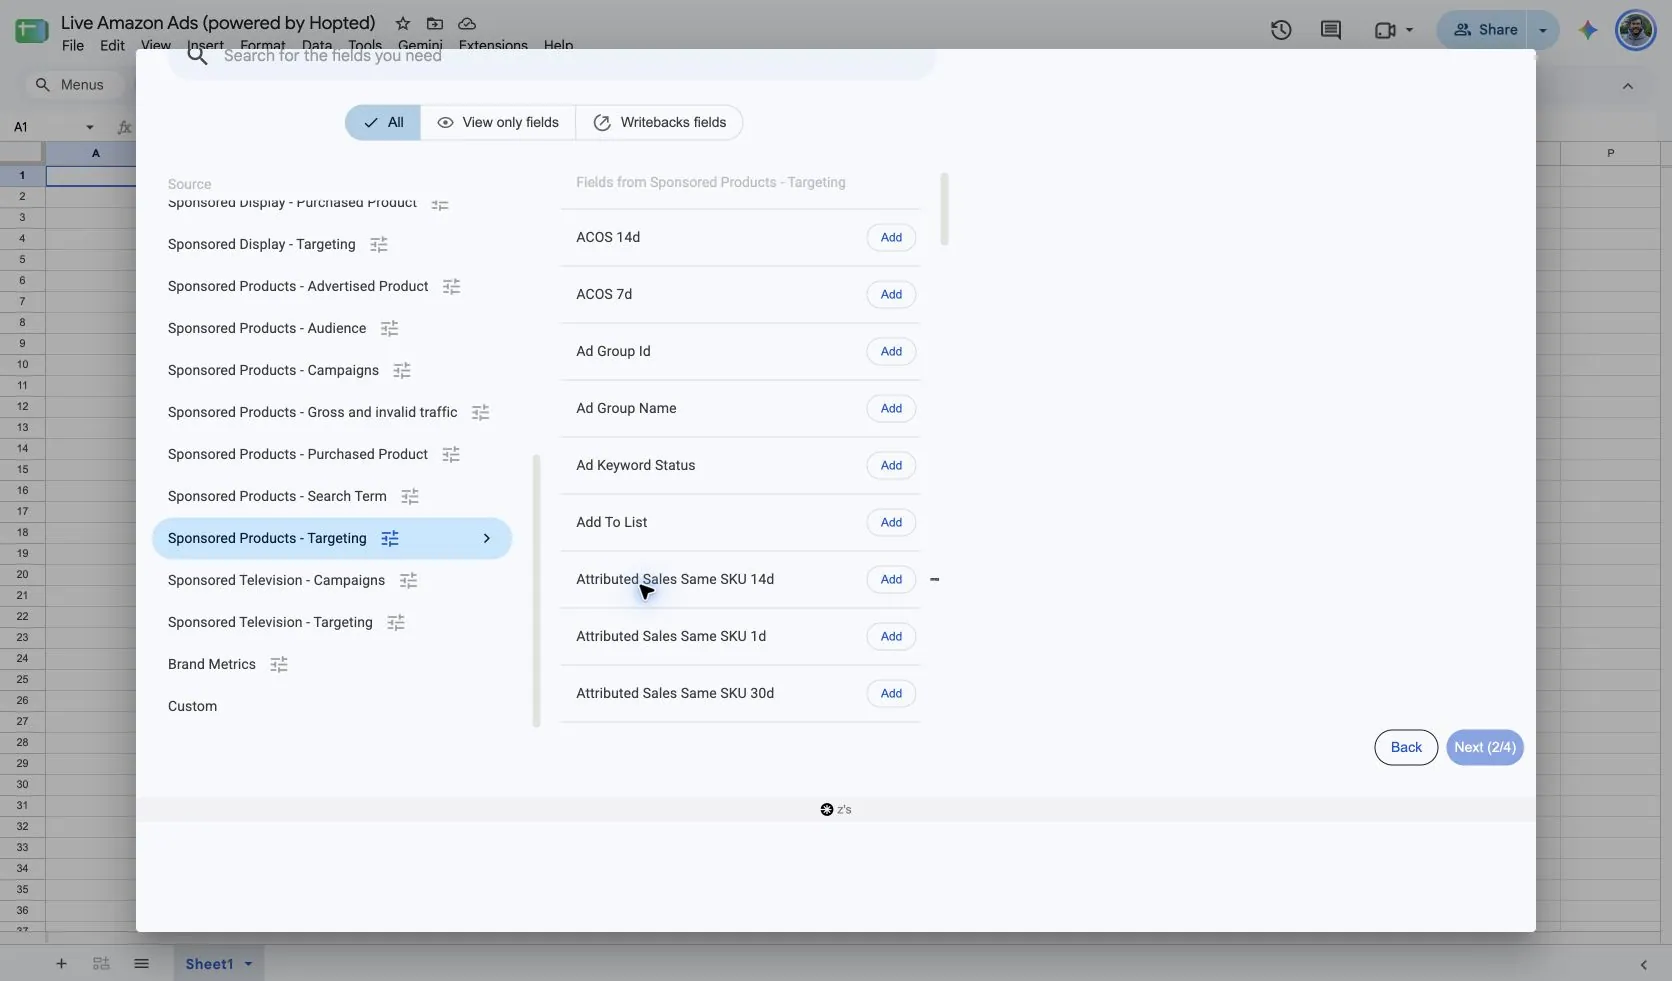The width and height of the screenshot is (1672, 981).
Task: Add Attributed Sales Same SKU 14d field
Action: 891,579
